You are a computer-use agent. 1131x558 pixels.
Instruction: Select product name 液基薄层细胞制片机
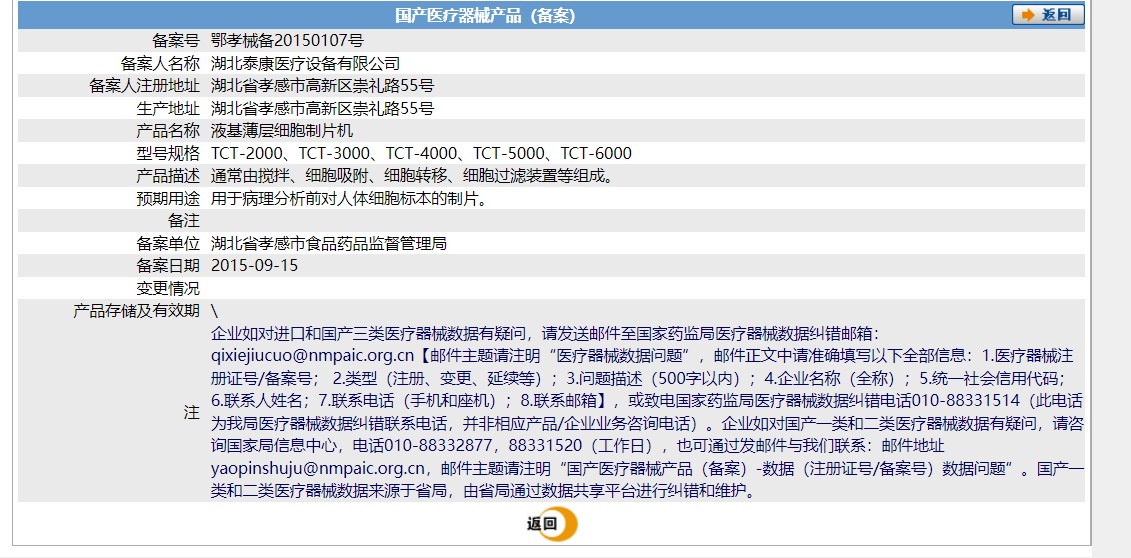(x=282, y=131)
